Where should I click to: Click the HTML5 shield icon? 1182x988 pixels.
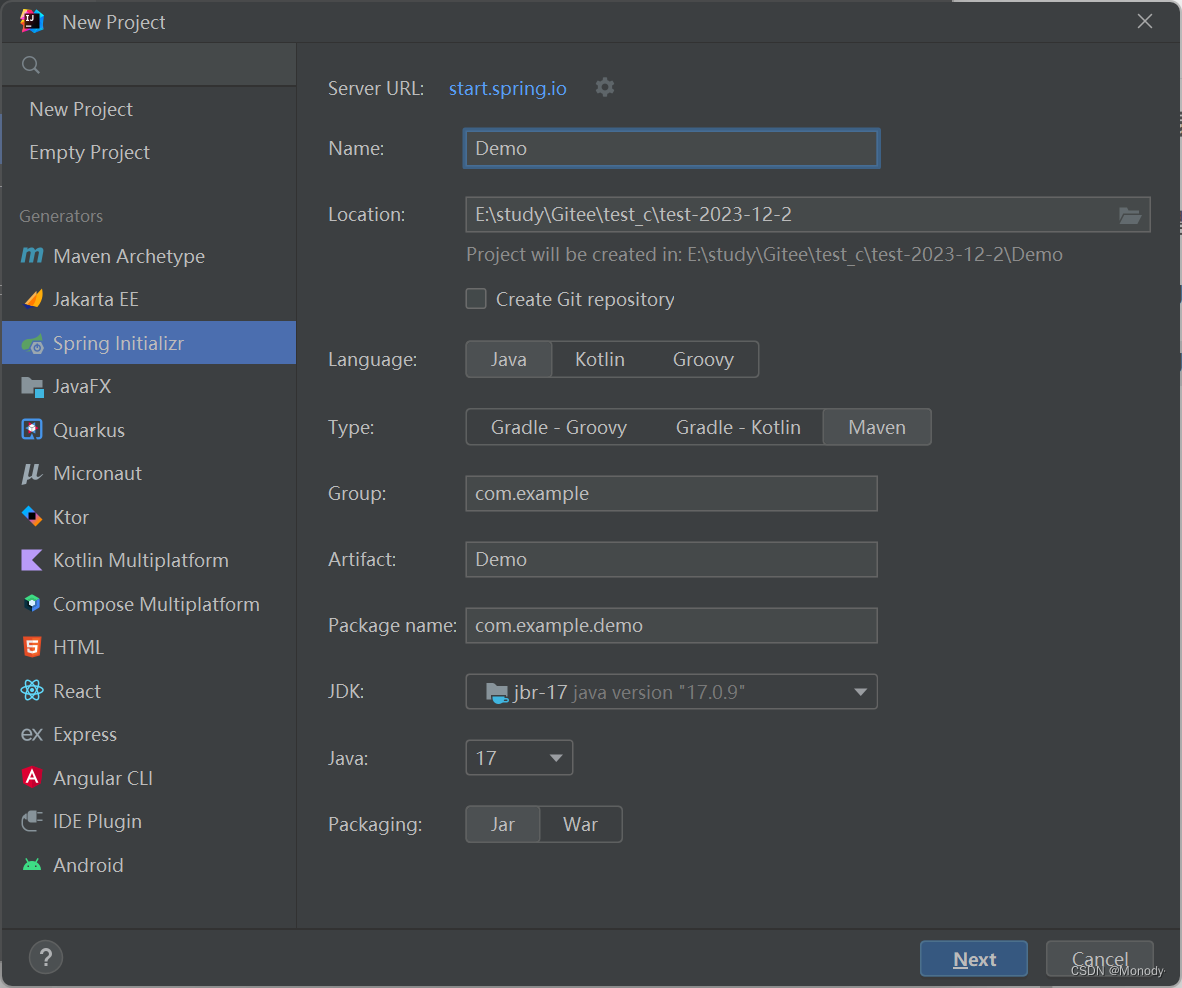click(x=32, y=647)
